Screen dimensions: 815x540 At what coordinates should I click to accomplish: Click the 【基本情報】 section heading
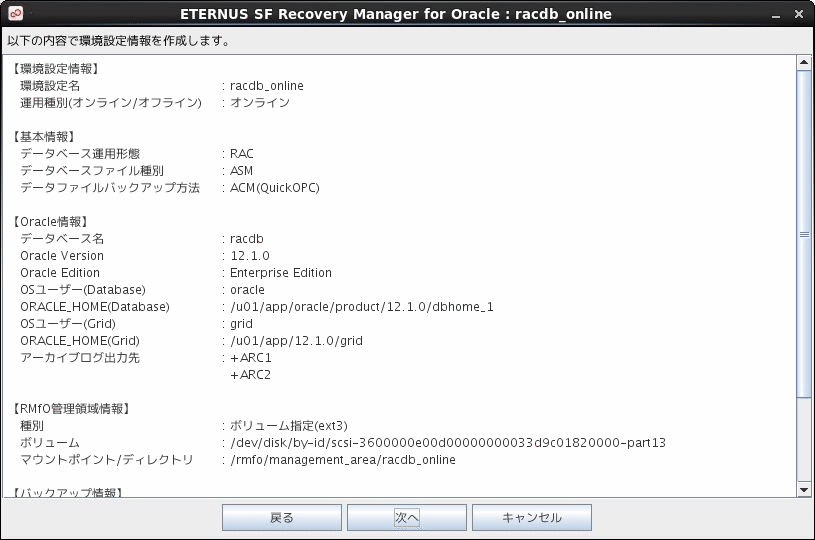(x=44, y=137)
